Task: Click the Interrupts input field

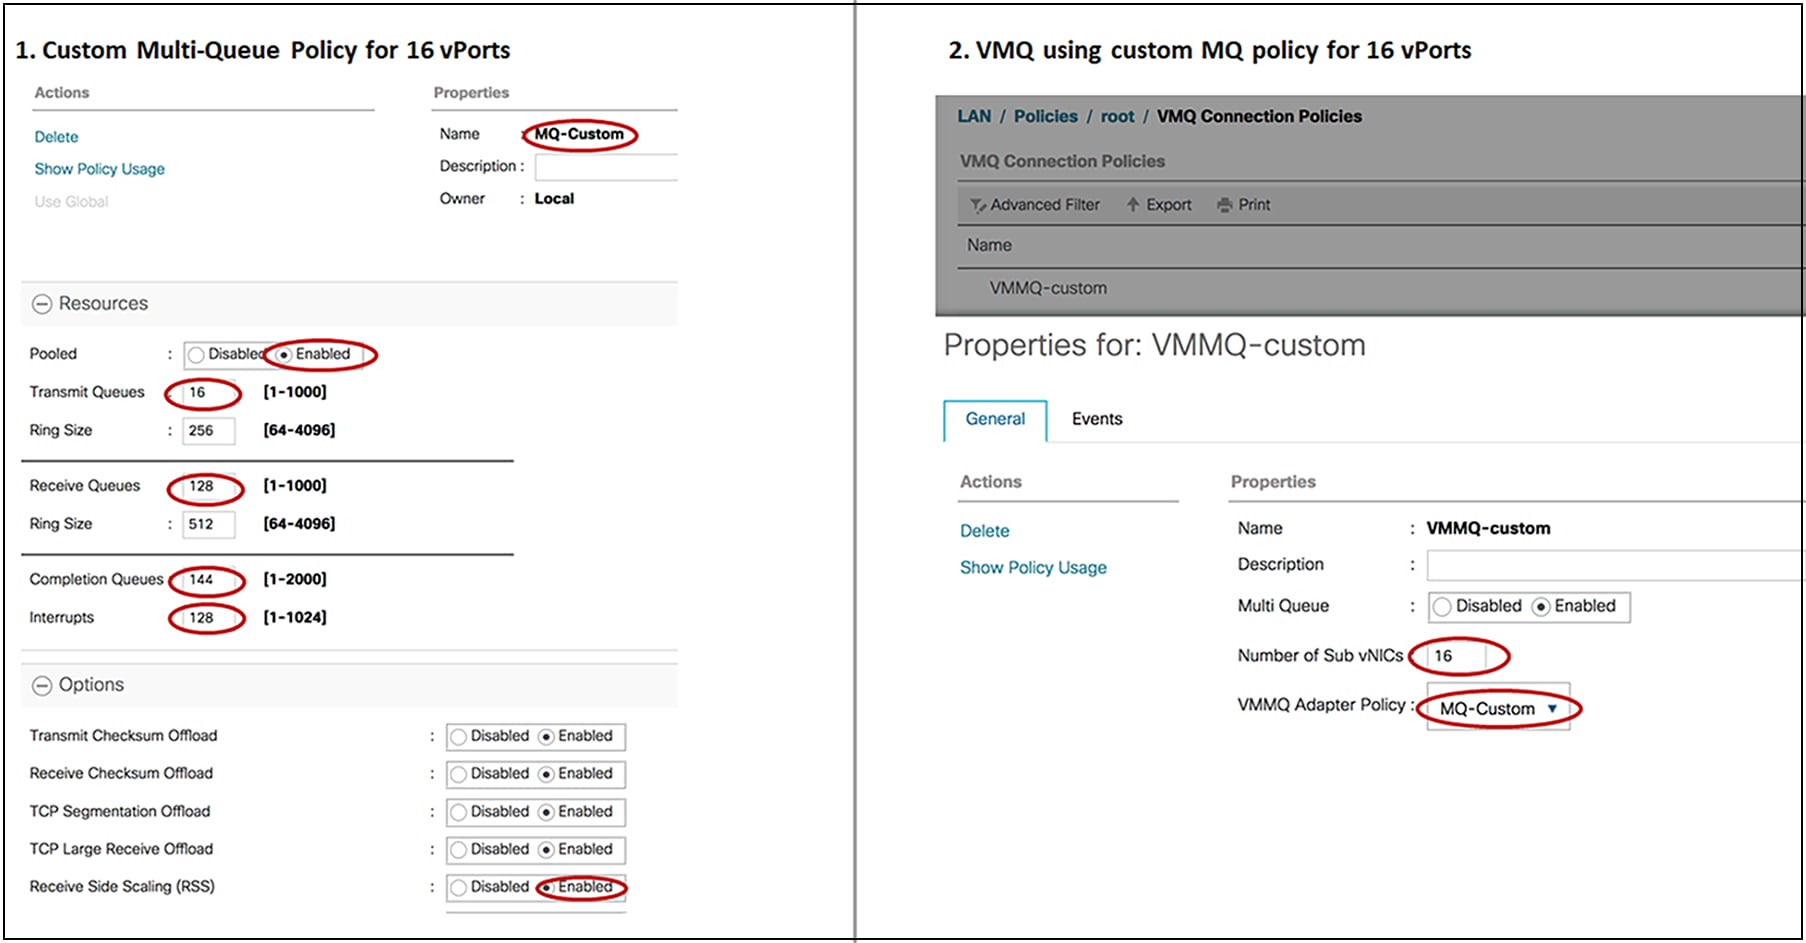Action: tap(209, 618)
